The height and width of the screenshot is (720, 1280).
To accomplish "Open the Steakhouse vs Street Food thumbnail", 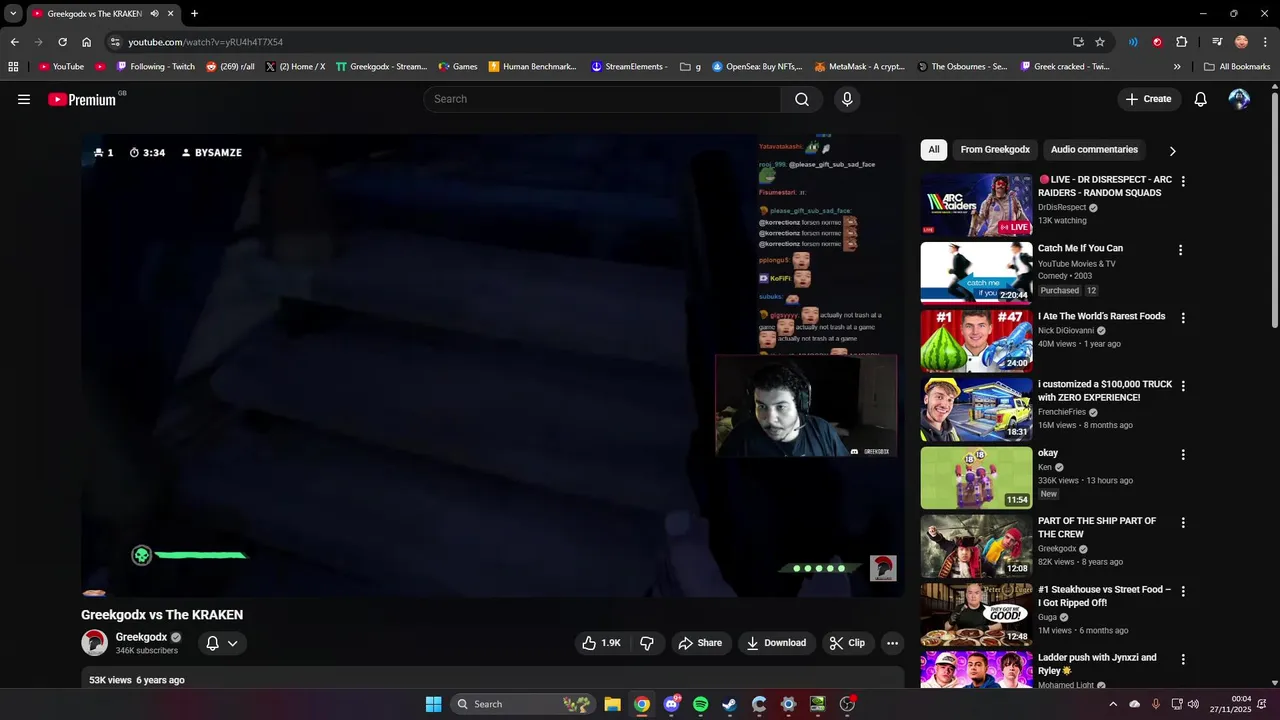I will click(976, 614).
